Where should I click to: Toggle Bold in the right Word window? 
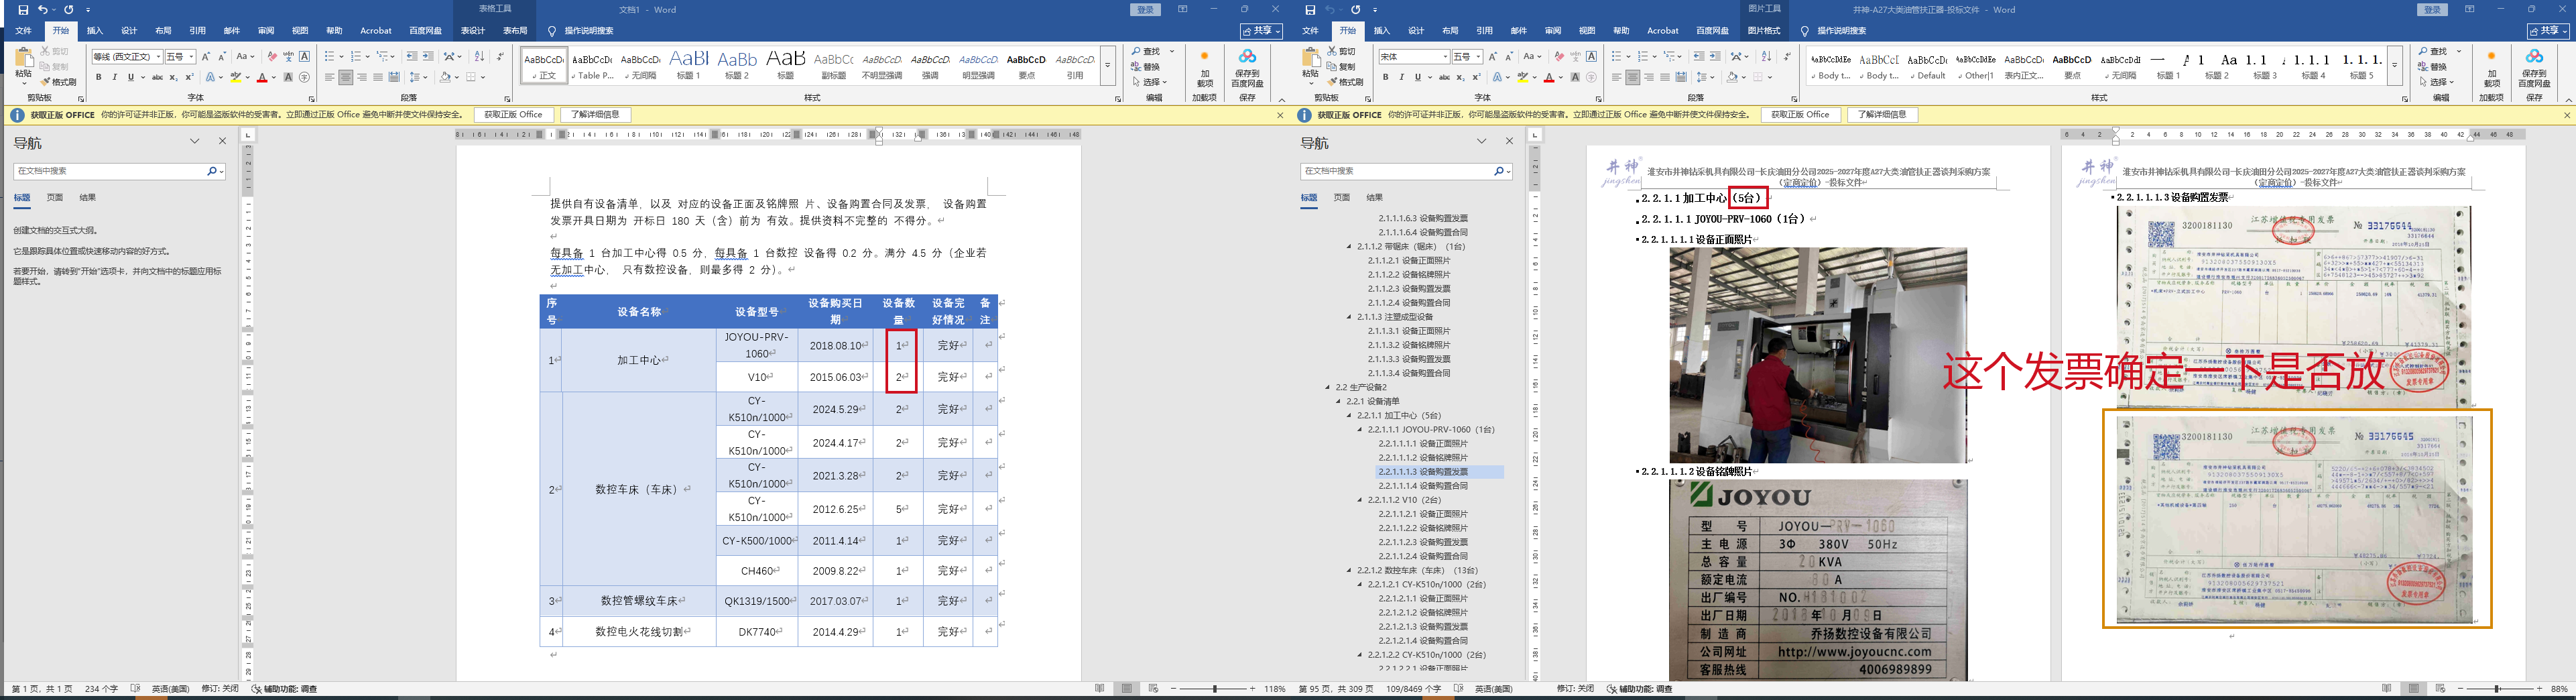(x=1385, y=77)
